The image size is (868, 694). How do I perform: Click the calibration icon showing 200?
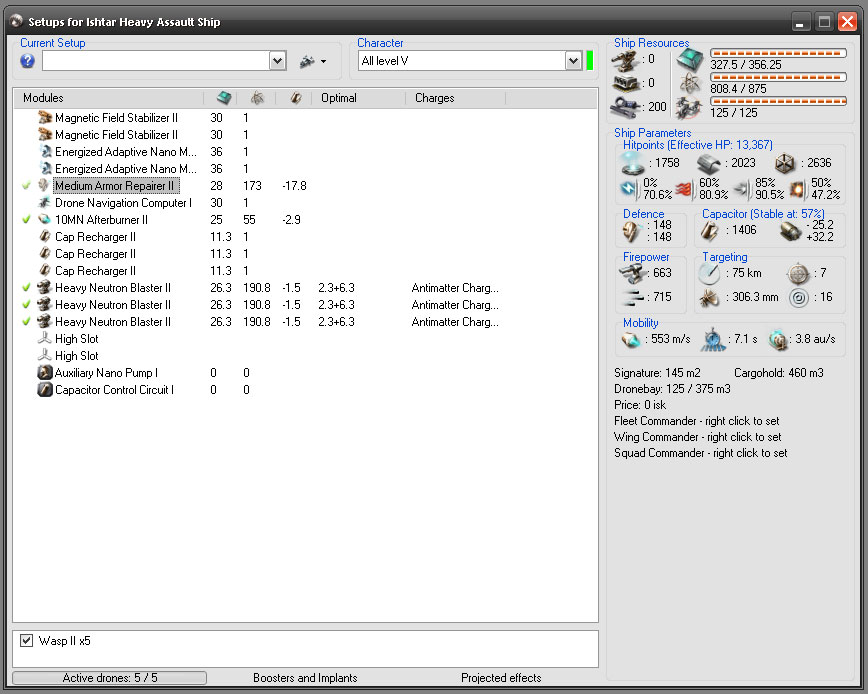coord(626,106)
